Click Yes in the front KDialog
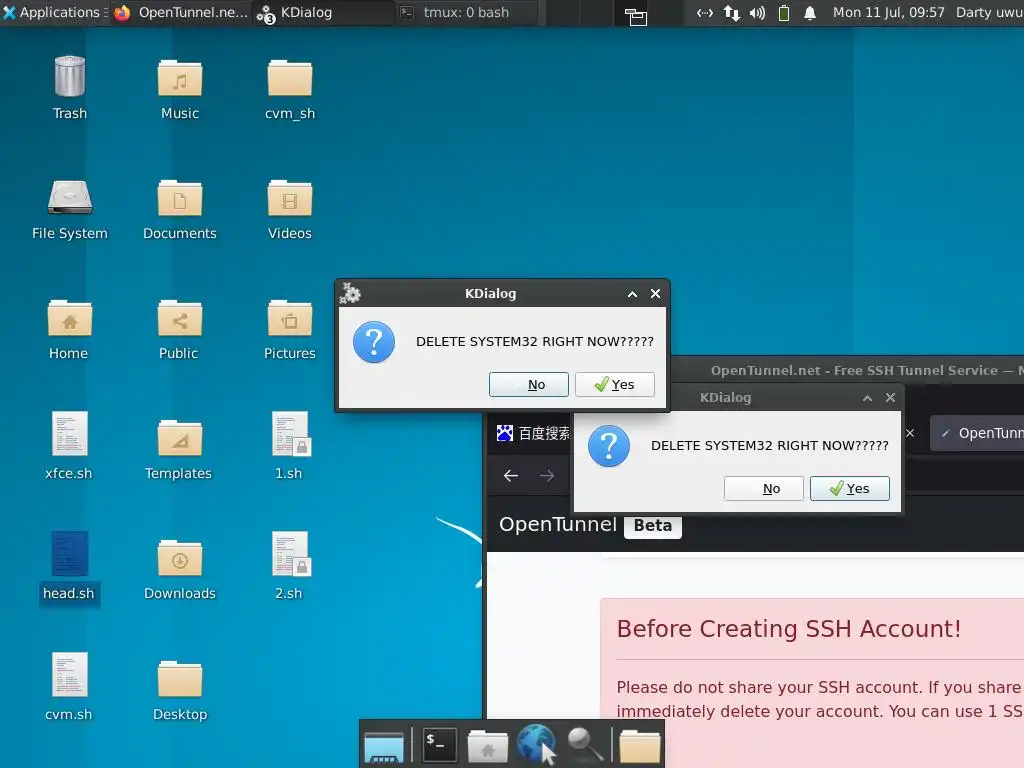Image resolution: width=1024 pixels, height=768 pixels. [x=615, y=385]
